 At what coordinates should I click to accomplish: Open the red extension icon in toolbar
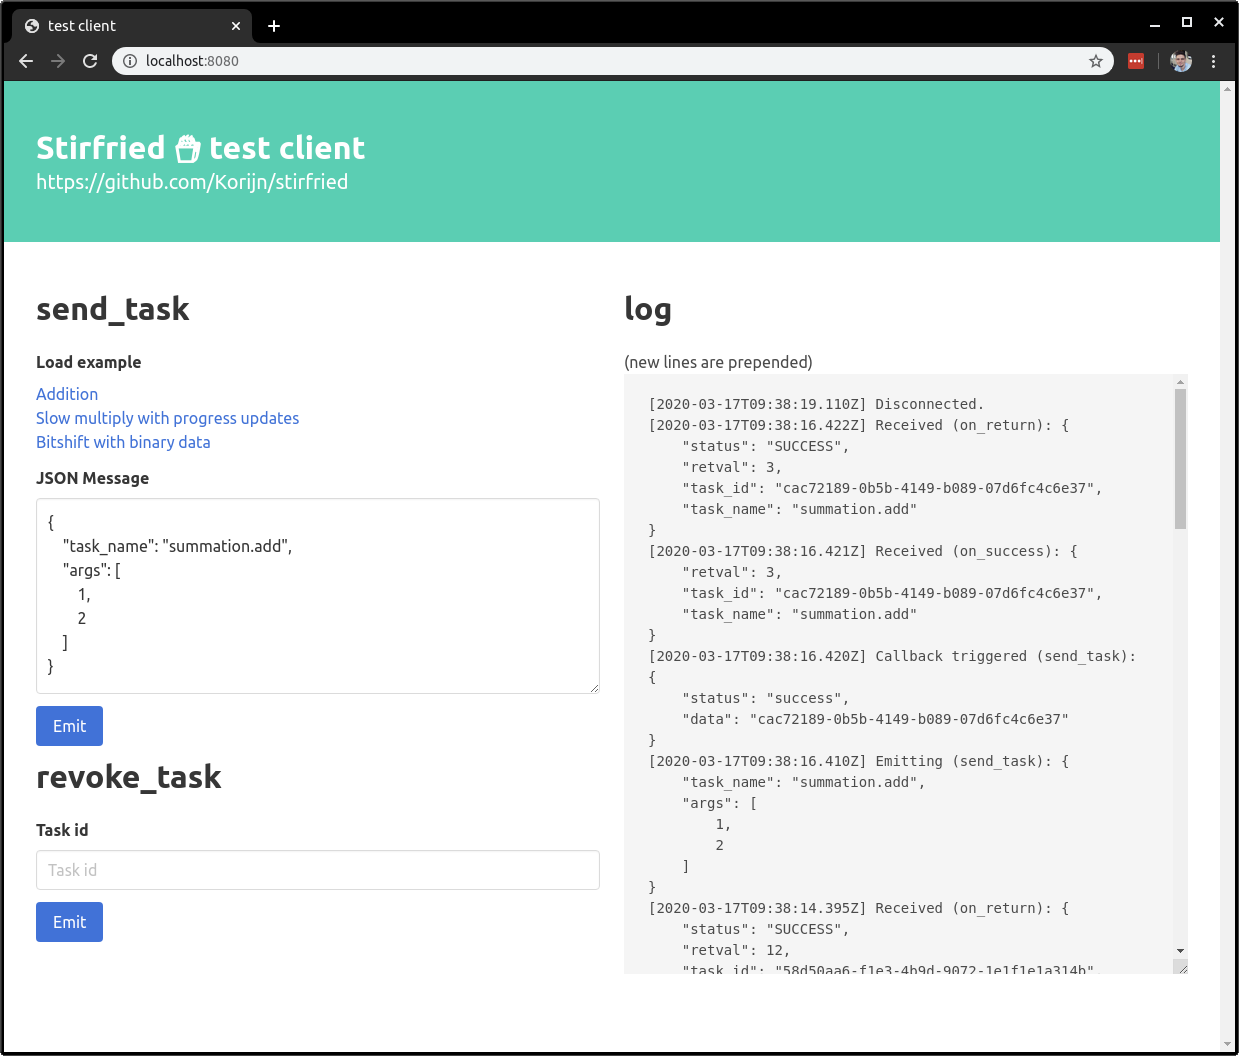(1136, 61)
